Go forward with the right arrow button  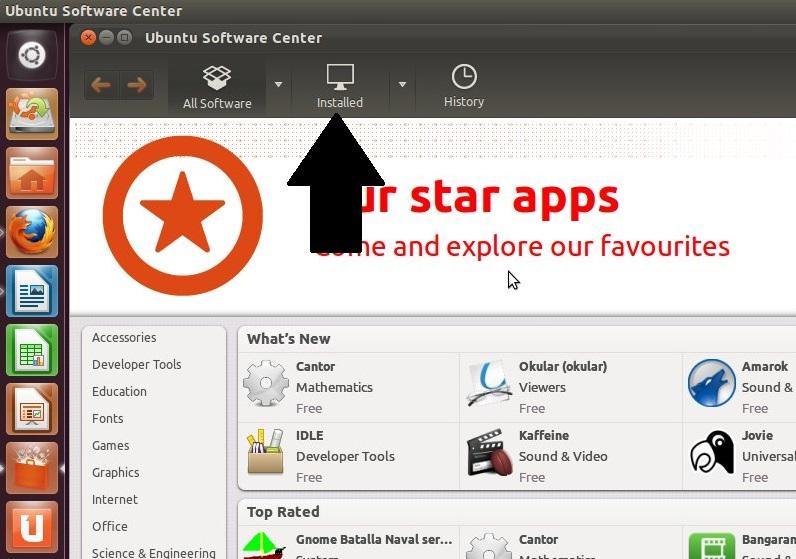135,85
